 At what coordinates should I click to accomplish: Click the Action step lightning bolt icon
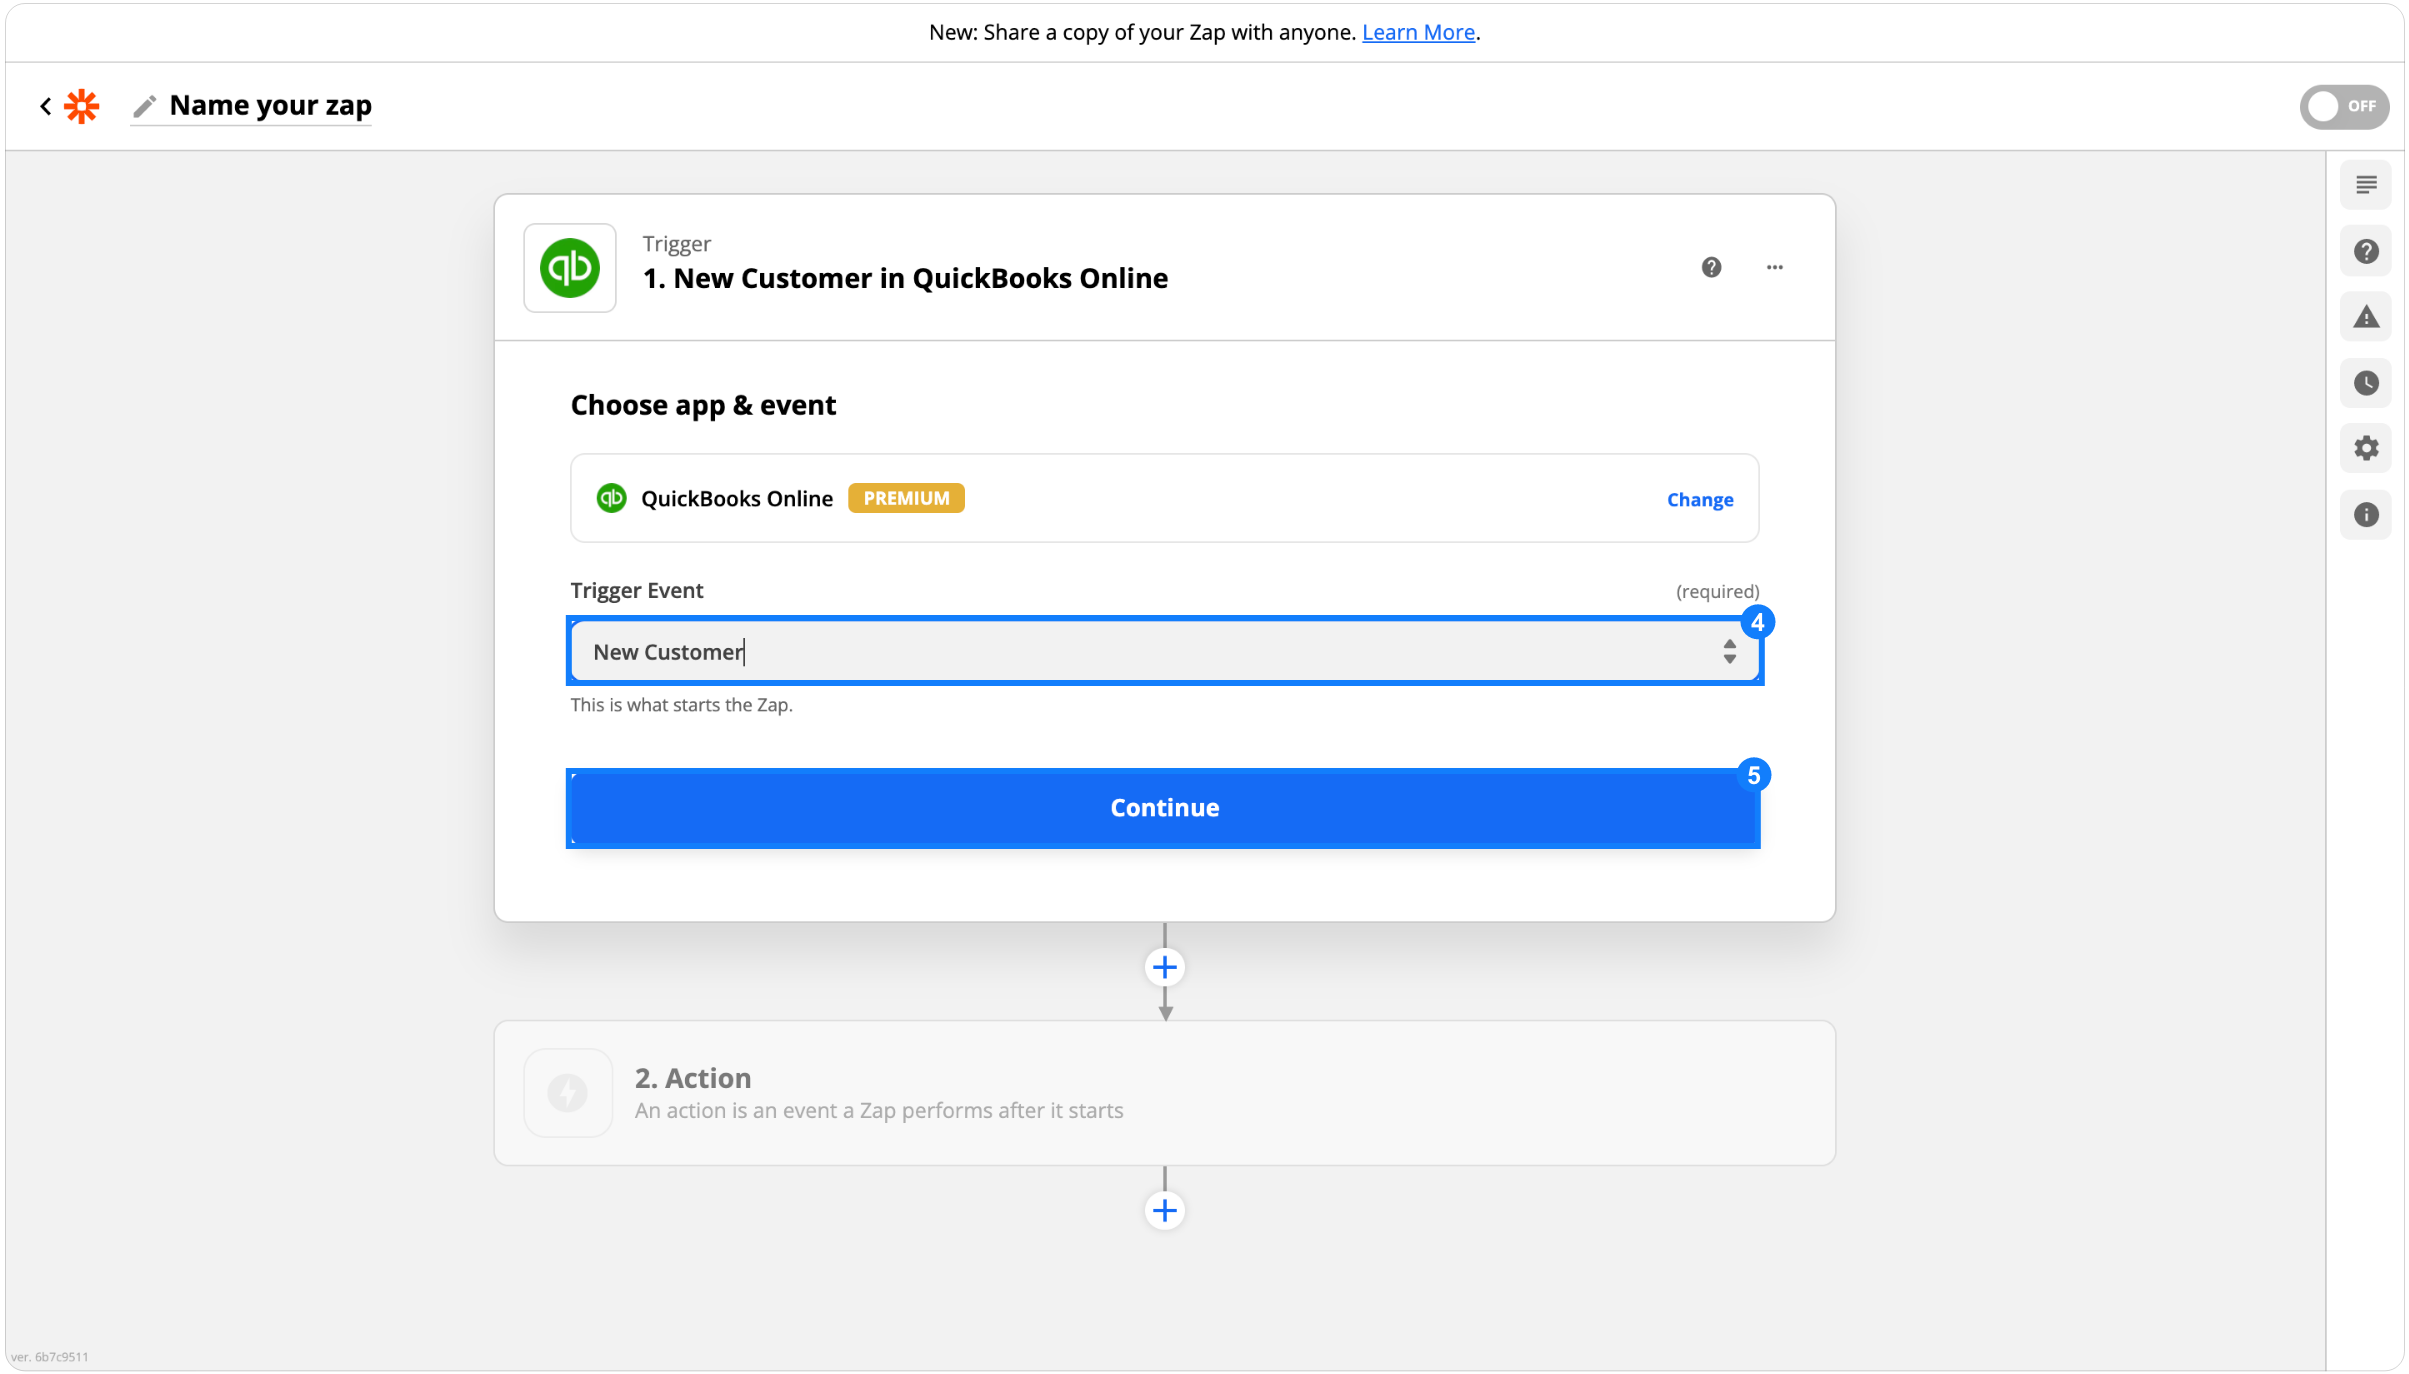click(568, 1092)
